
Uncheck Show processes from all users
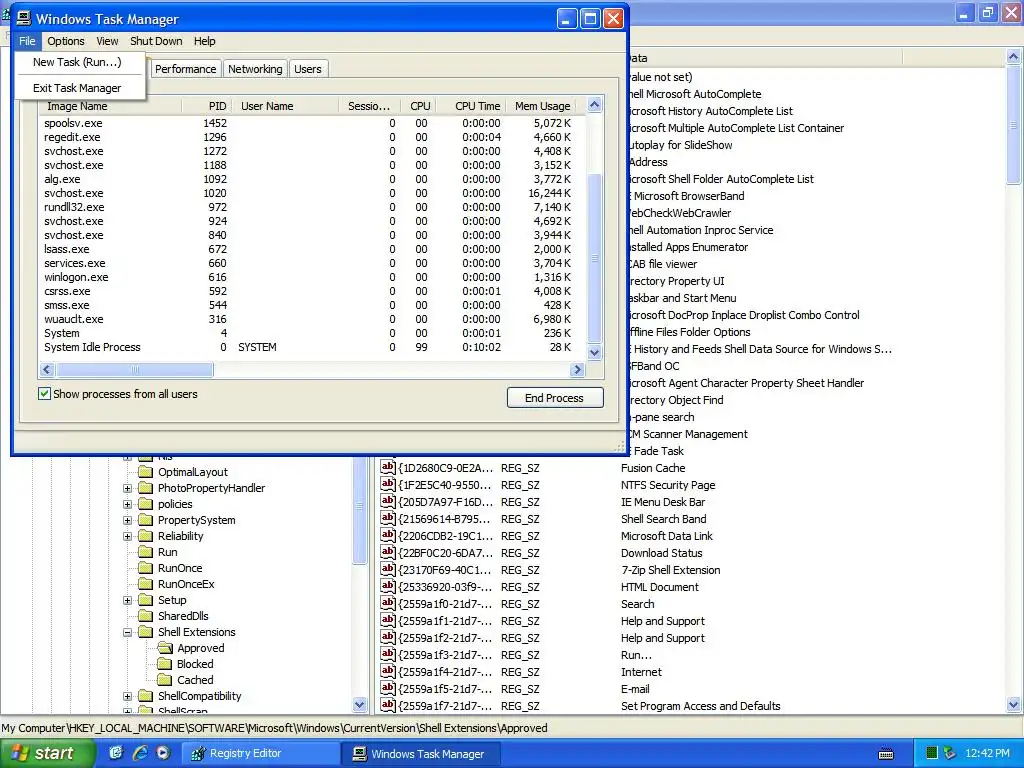point(44,394)
